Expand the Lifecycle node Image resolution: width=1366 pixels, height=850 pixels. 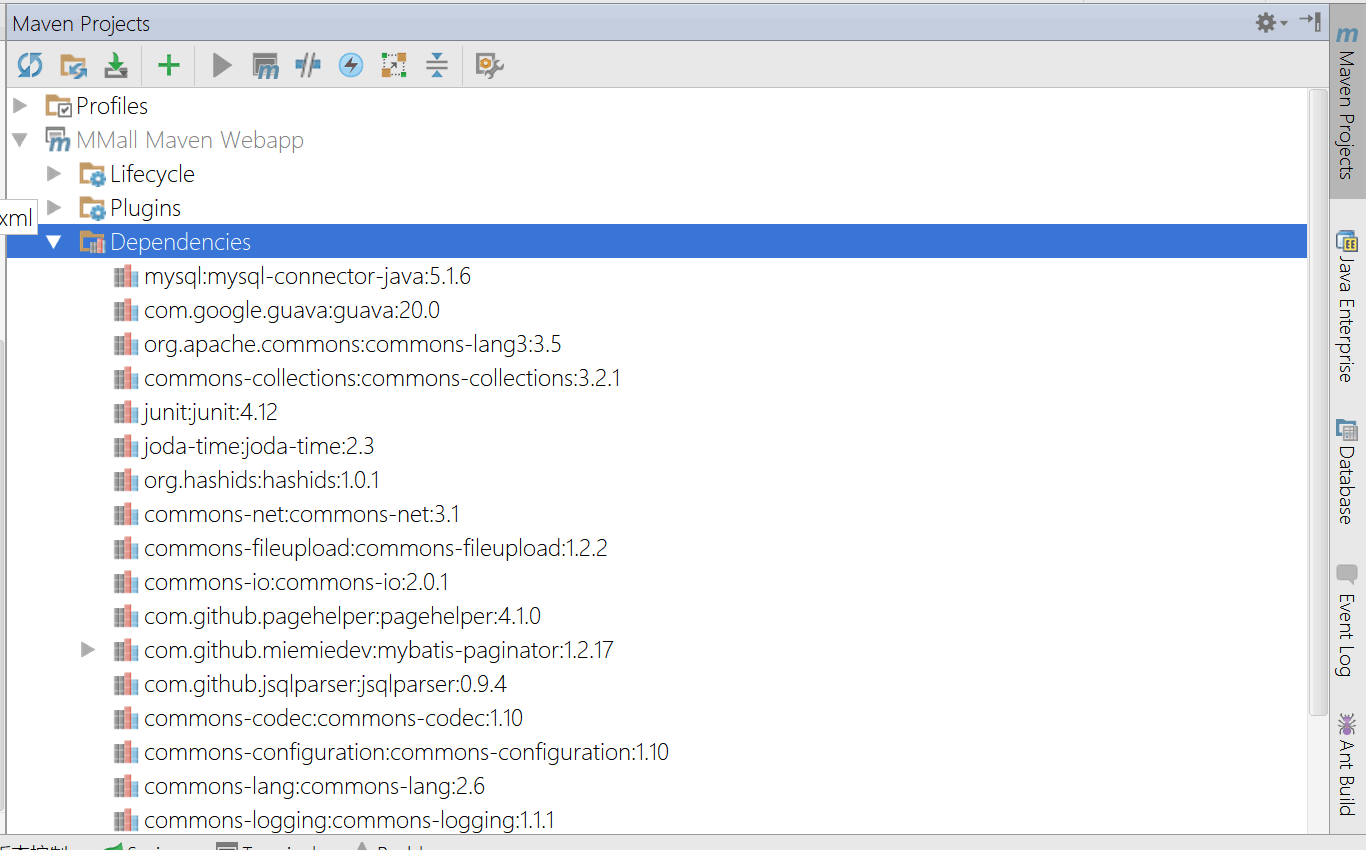pyautogui.click(x=54, y=174)
